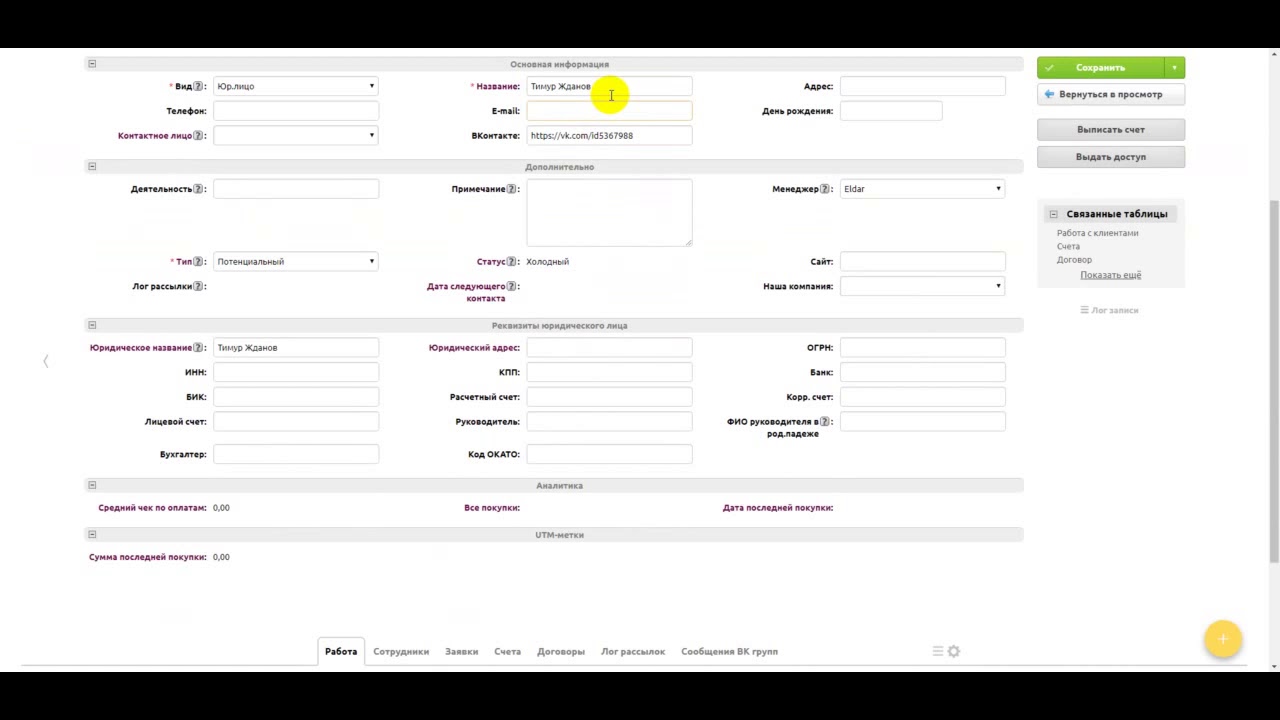This screenshot has width=1280, height=720.
Task: Click help icon next to Вид label
Action: [x=198, y=86]
